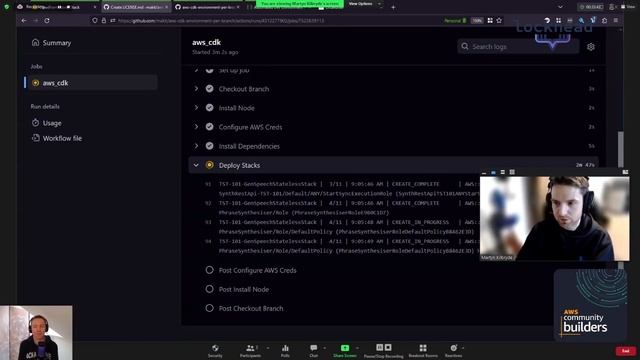Screen dimensions: 640x360
Task: Open the arrow next to Zoom Participants
Action: (268, 348)
